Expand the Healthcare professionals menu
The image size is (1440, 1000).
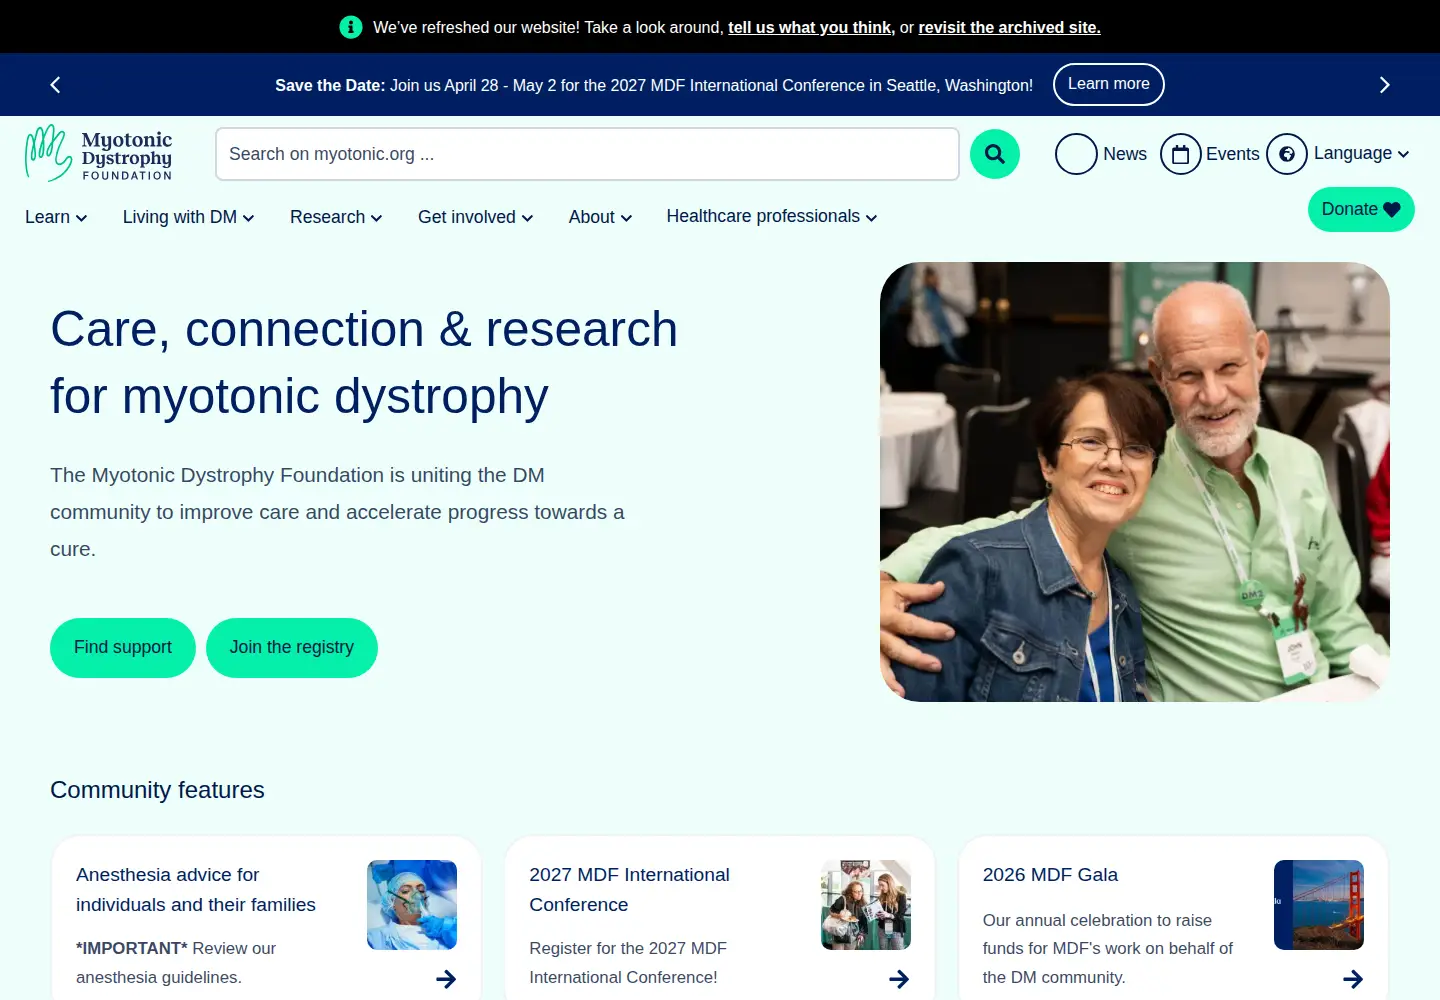(x=772, y=216)
